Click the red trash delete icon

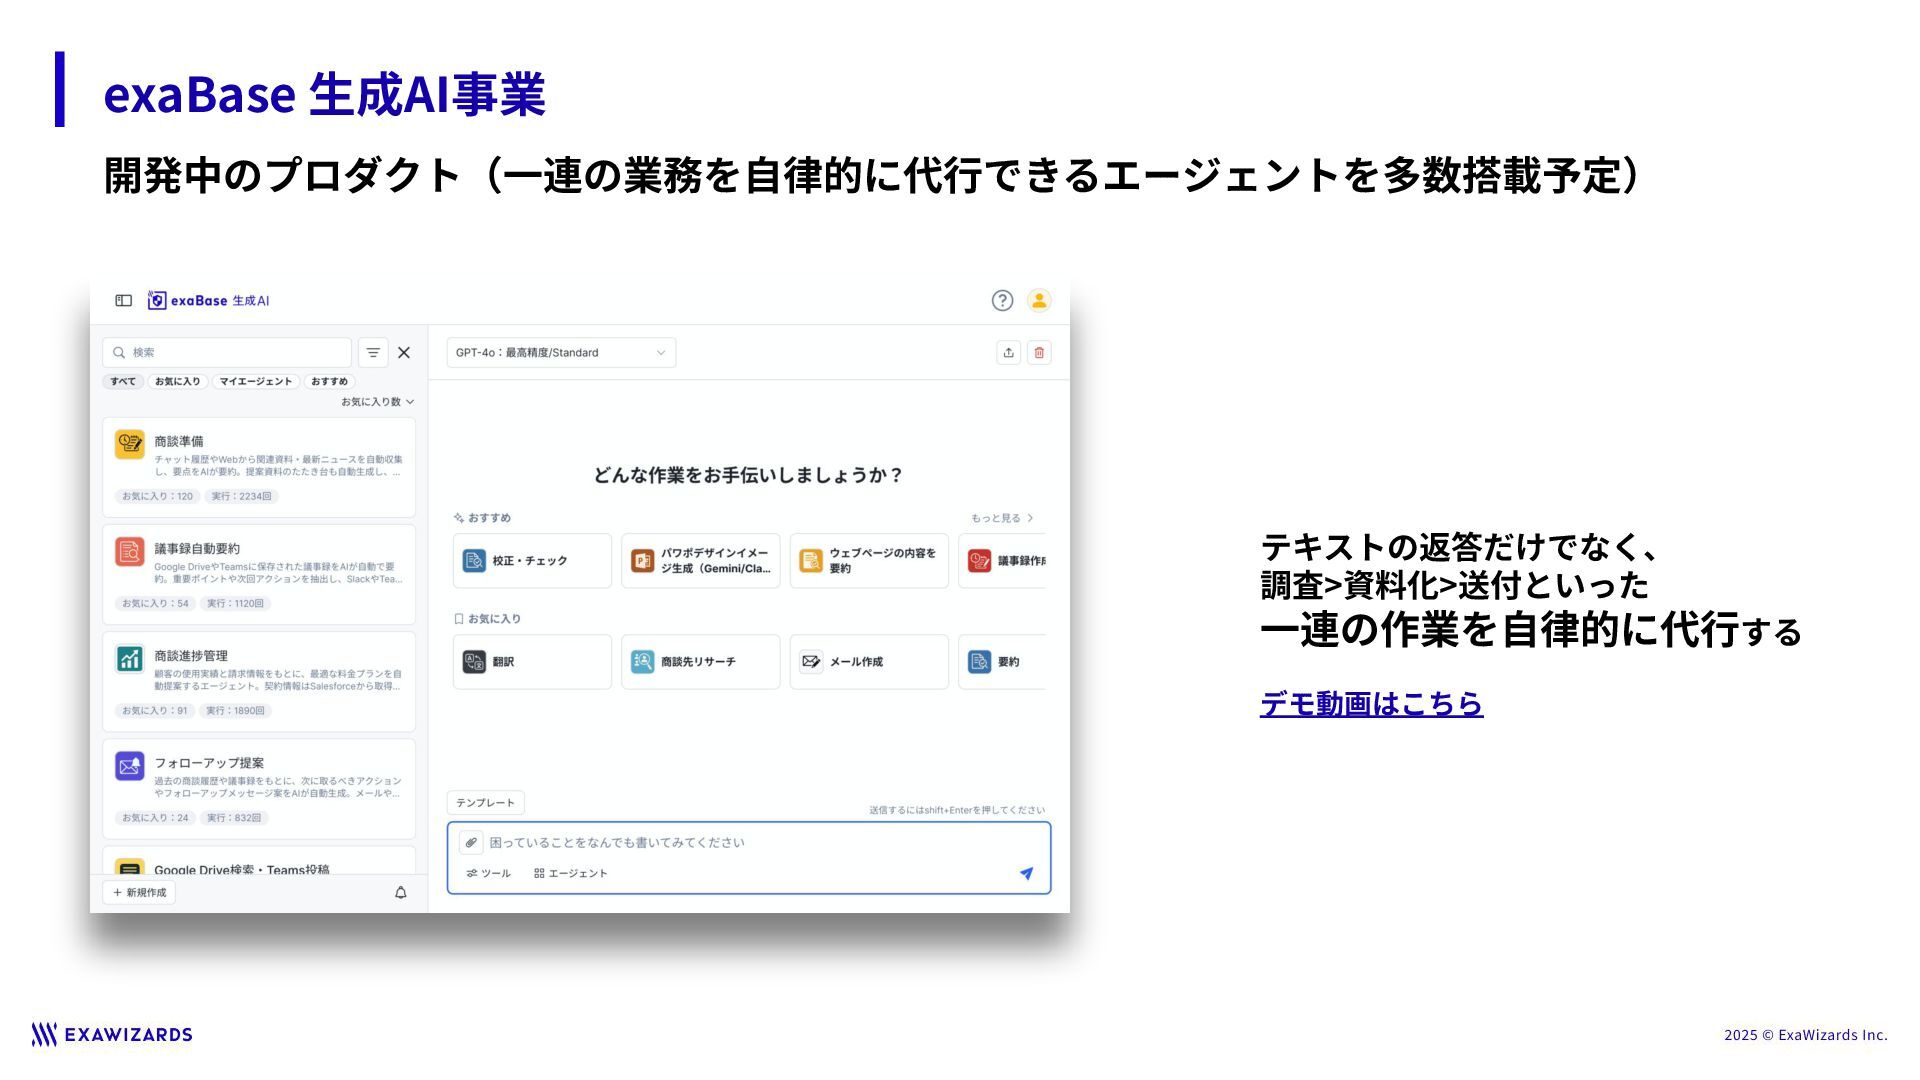[1039, 352]
